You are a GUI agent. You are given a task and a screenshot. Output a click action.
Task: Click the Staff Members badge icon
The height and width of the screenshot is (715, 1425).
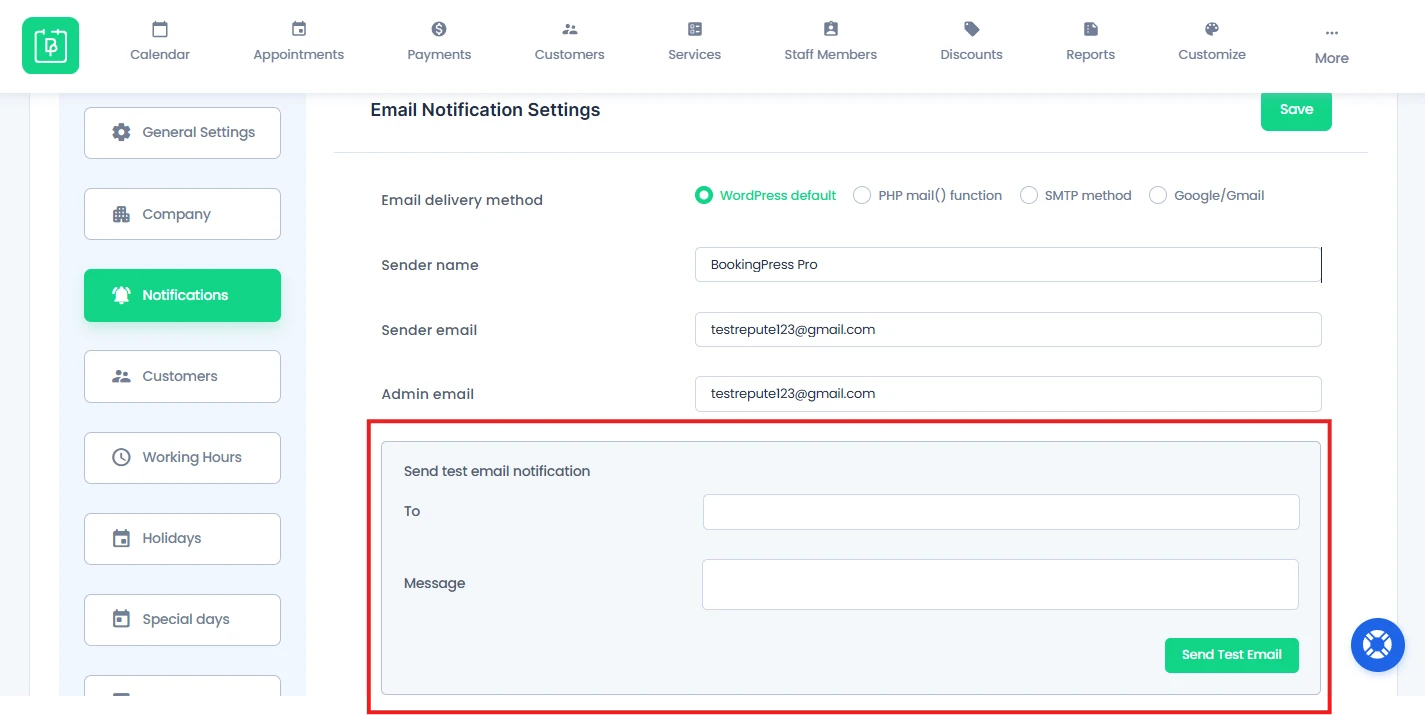click(831, 29)
